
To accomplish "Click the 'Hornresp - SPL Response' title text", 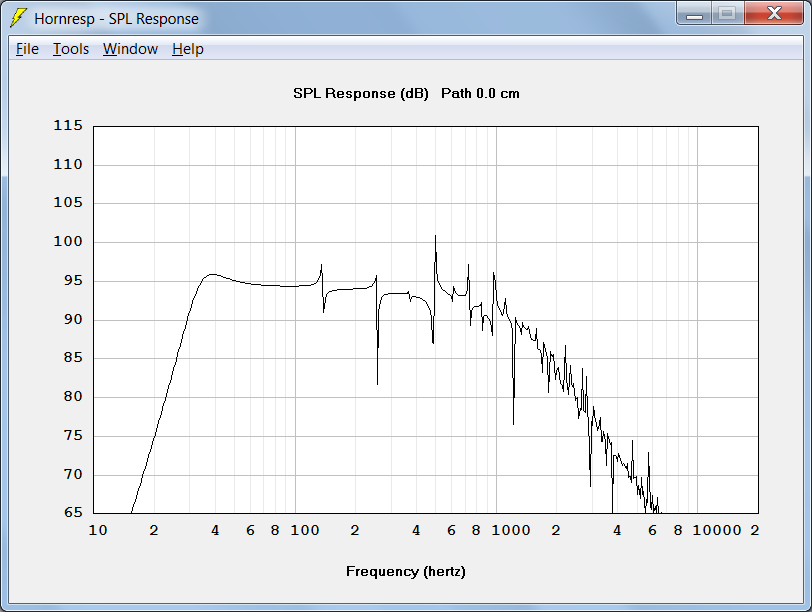I will (117, 19).
